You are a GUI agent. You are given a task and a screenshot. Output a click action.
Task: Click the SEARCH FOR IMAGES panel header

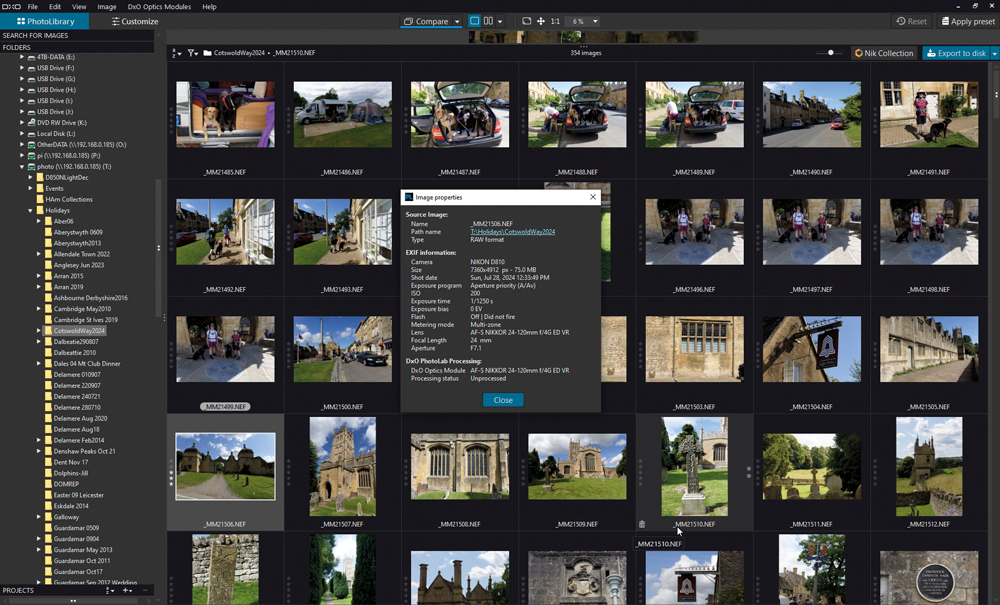click(x=77, y=35)
